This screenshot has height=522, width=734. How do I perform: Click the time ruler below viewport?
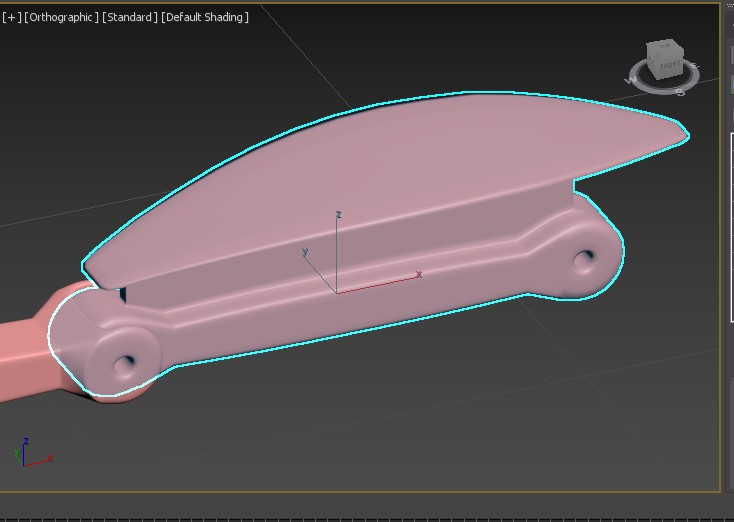click(x=360, y=518)
